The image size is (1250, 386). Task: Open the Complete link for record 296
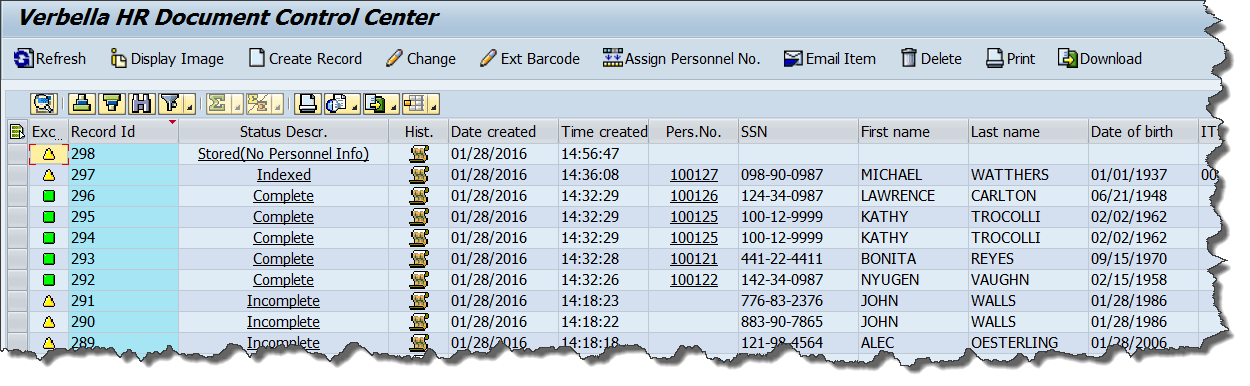click(x=284, y=196)
